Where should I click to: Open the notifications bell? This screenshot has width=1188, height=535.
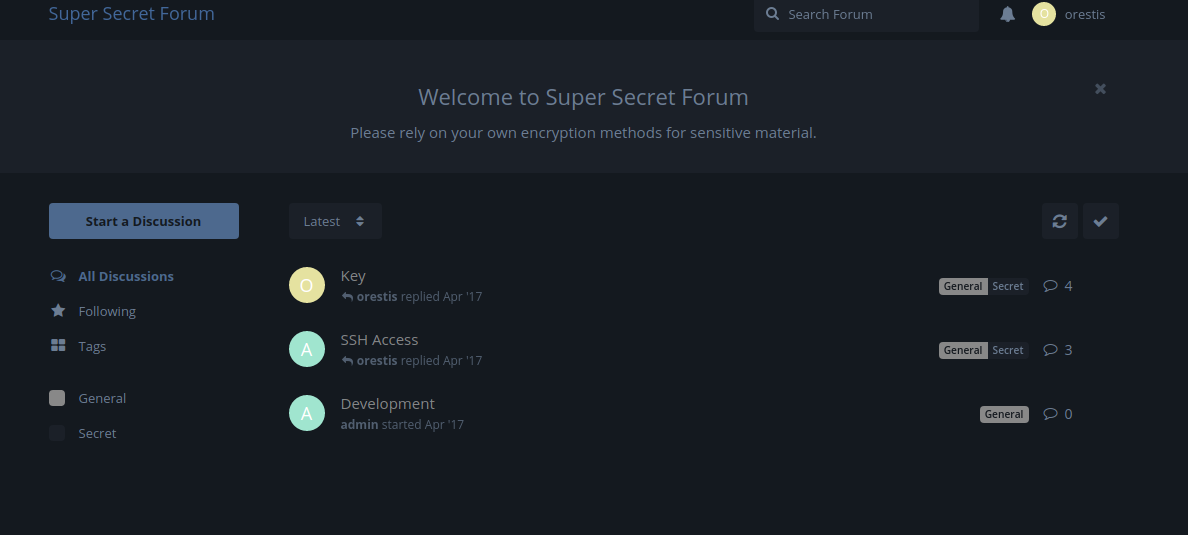1007,14
